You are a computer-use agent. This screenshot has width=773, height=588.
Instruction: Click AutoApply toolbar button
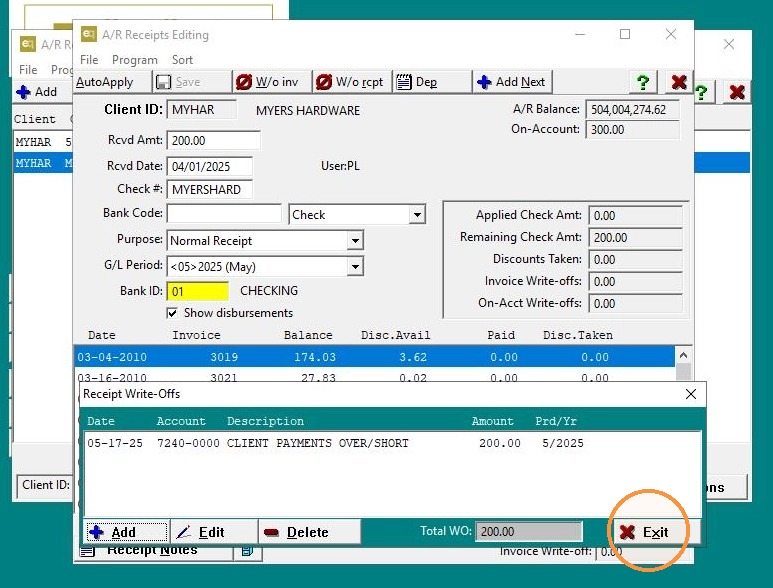point(112,82)
